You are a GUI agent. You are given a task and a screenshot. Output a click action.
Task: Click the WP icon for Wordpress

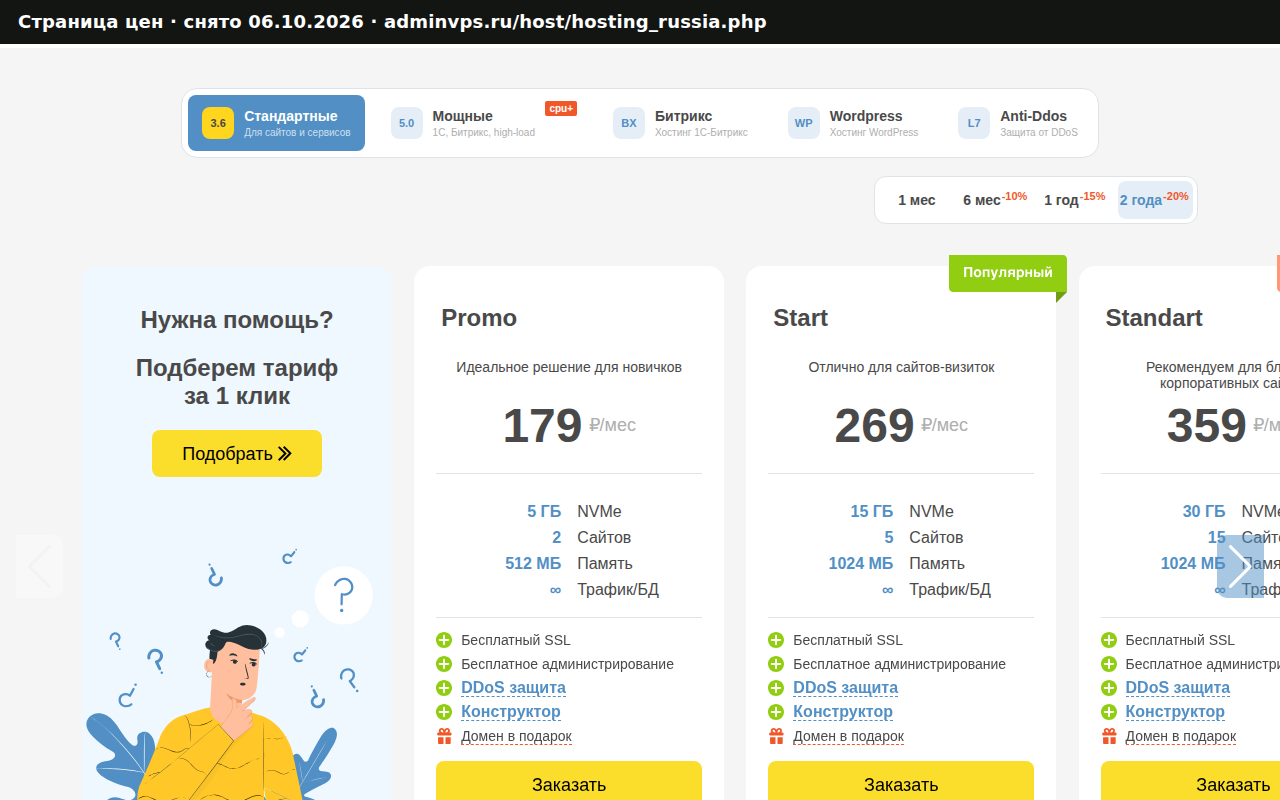point(804,123)
